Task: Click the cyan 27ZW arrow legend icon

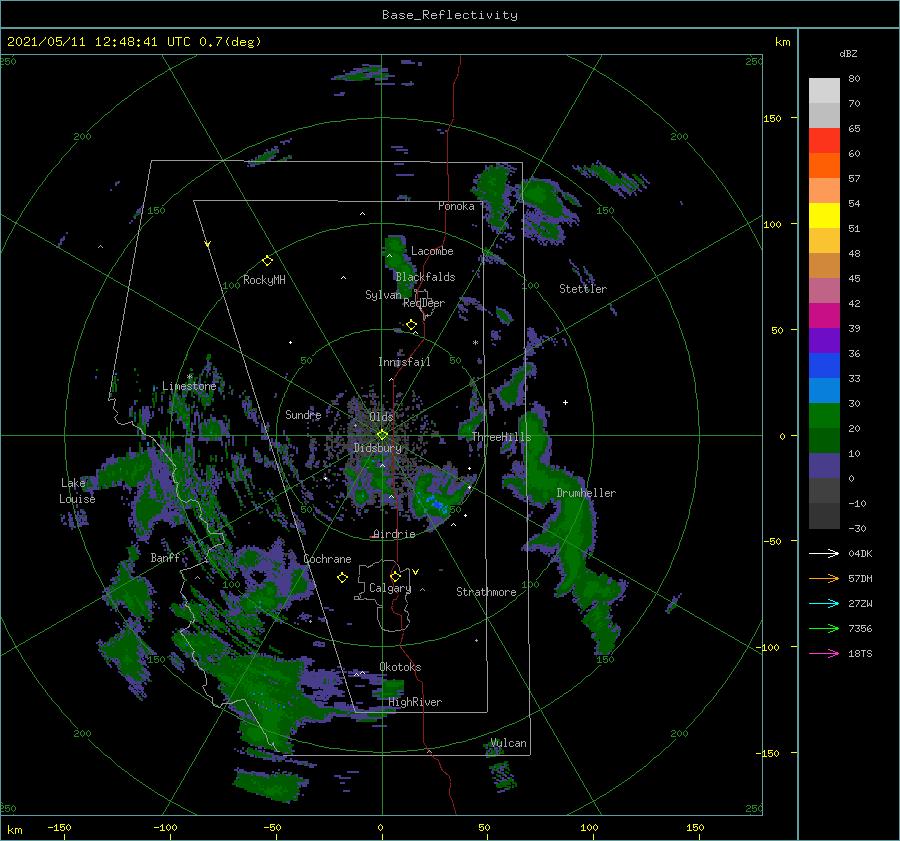Action: click(x=824, y=603)
